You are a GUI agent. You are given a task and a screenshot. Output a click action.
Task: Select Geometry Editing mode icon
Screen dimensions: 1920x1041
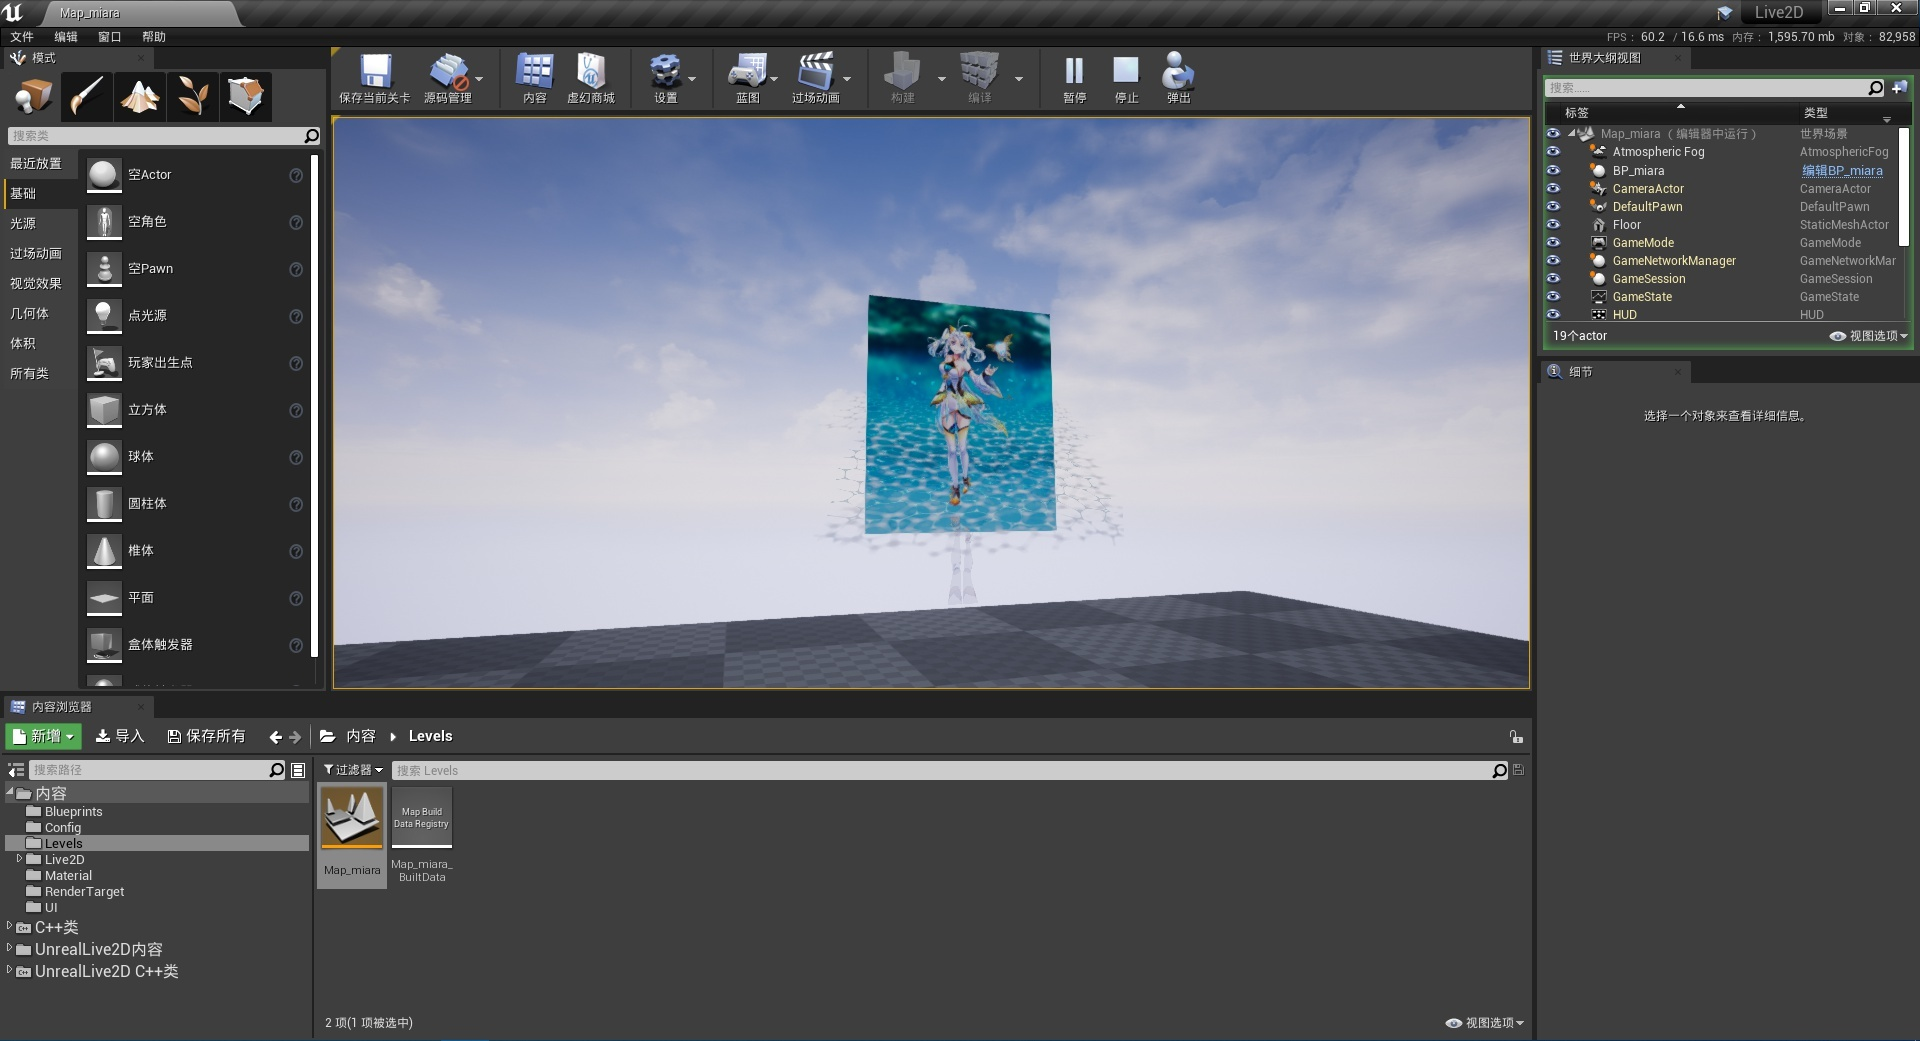pyautogui.click(x=246, y=96)
